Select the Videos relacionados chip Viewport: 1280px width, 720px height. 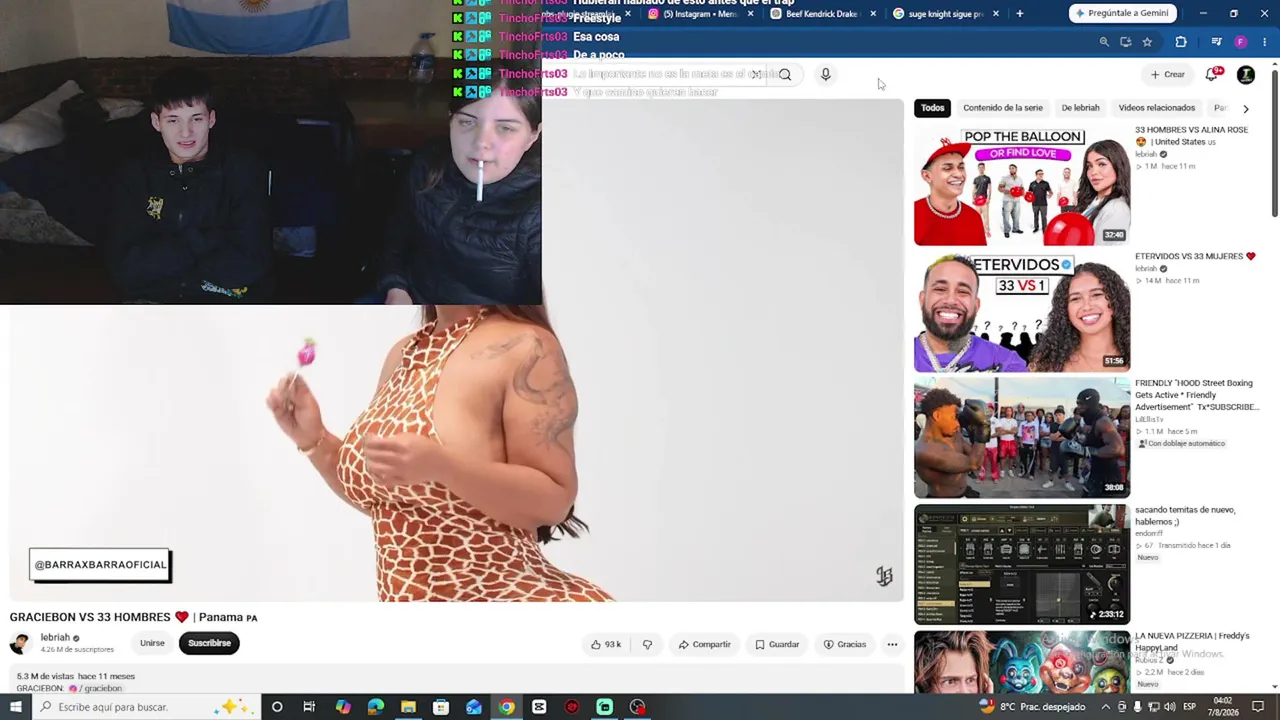click(x=1156, y=108)
